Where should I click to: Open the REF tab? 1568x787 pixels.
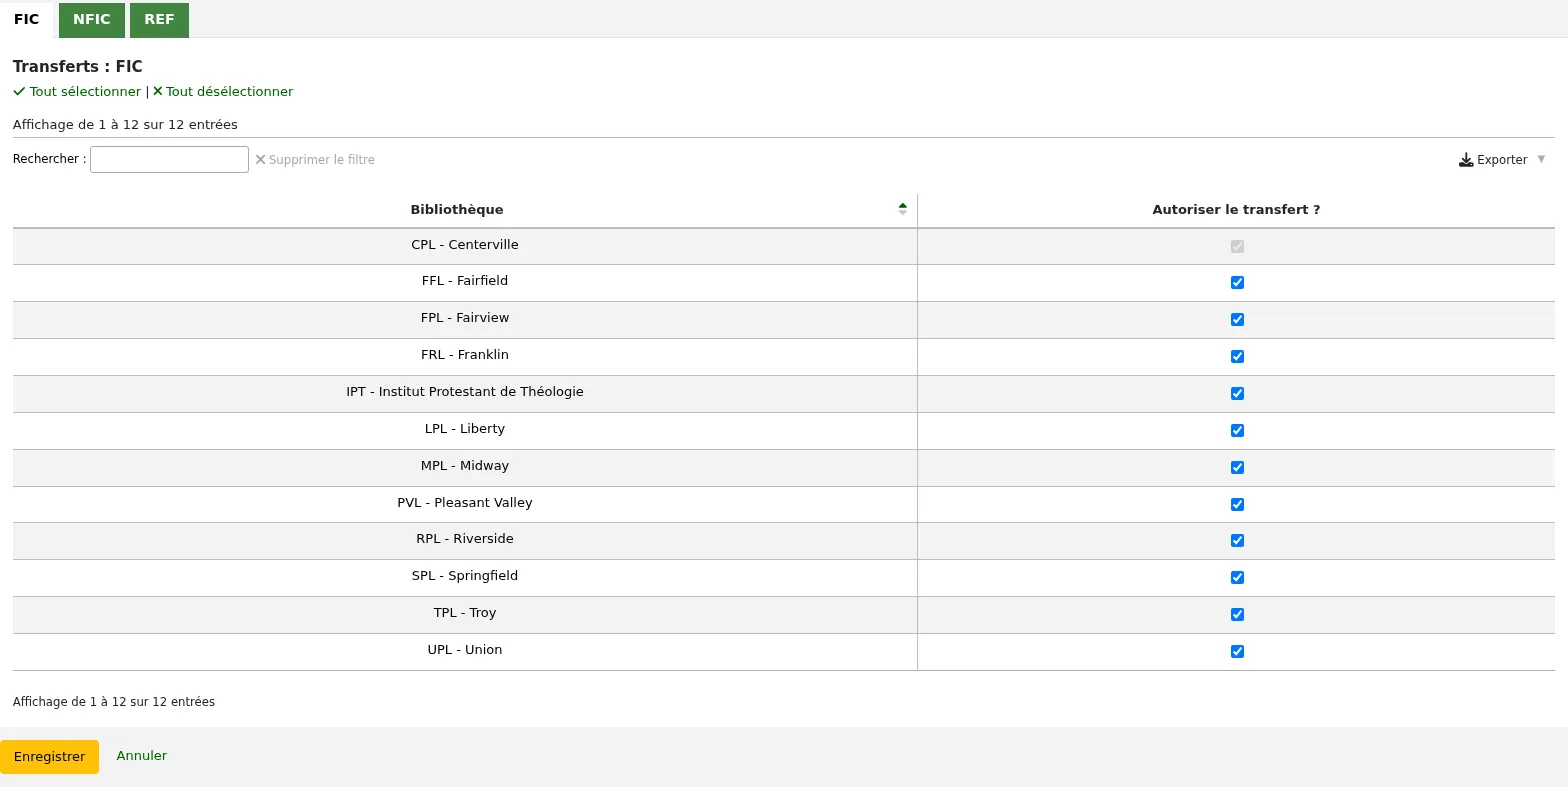pos(159,20)
